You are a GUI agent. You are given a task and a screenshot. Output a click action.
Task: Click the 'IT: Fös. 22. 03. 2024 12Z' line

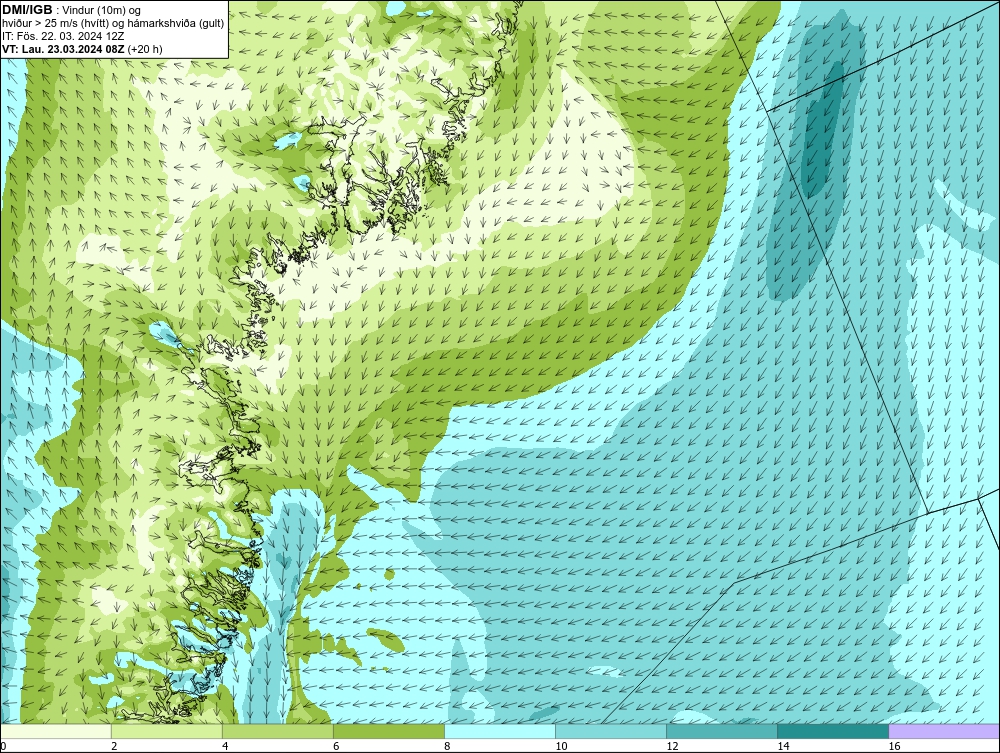point(63,36)
